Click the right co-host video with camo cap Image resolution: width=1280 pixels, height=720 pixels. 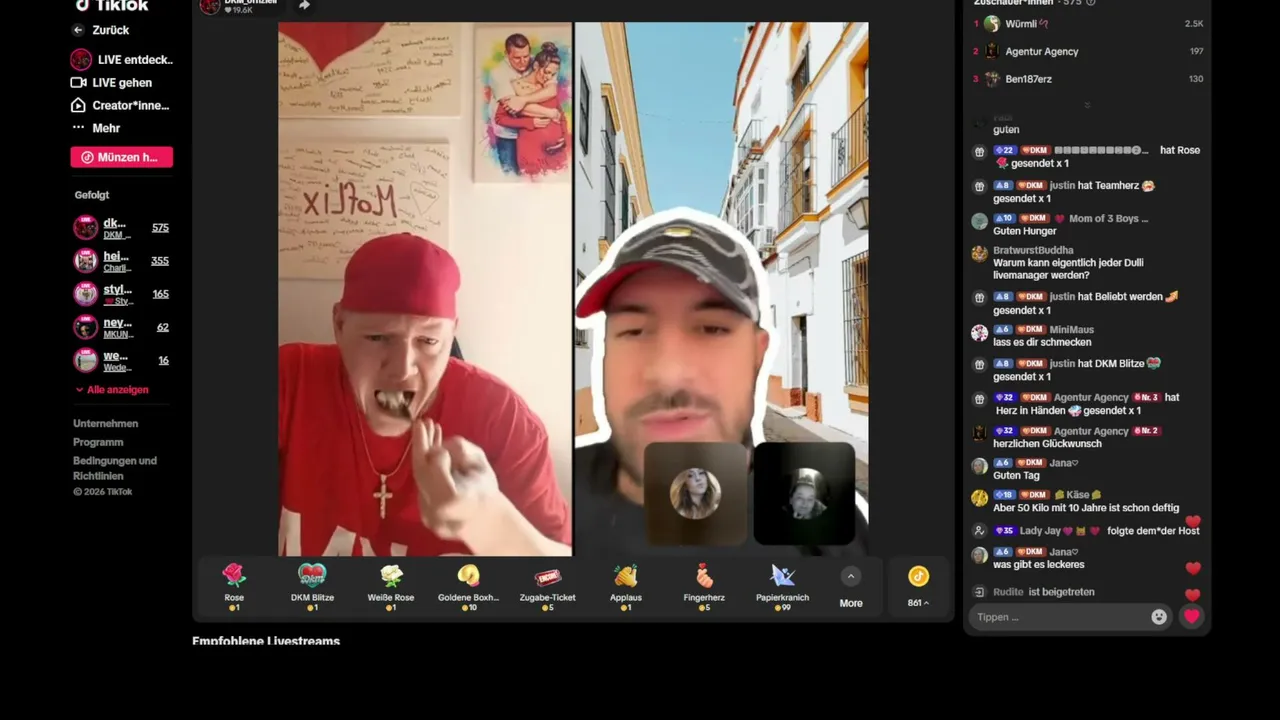[721, 289]
